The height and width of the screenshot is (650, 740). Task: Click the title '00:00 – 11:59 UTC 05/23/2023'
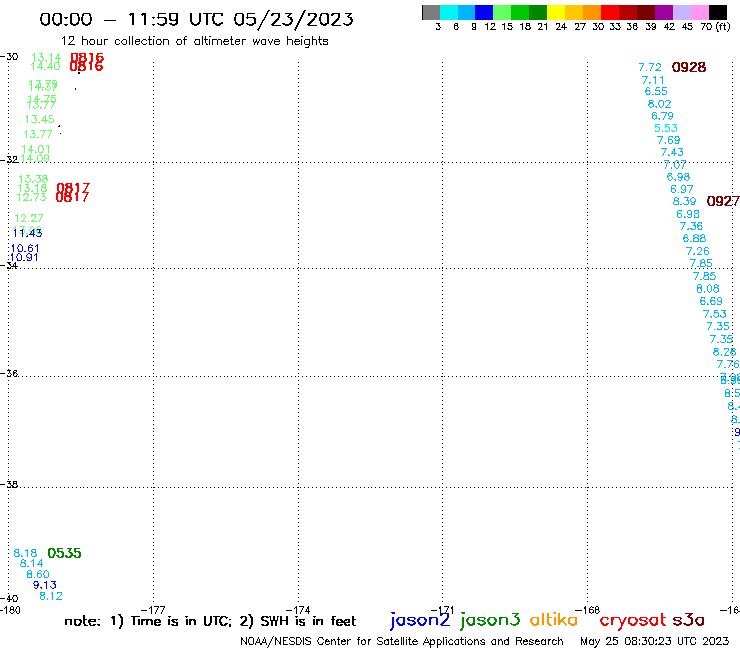(196, 20)
